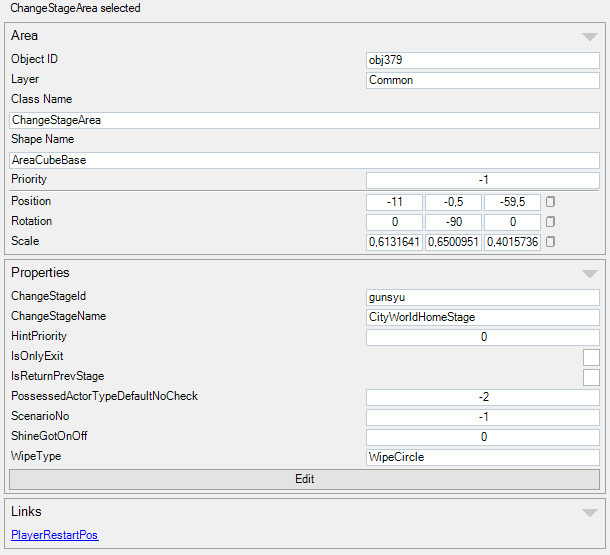Click the copy icon beside Position fields

click(550, 202)
